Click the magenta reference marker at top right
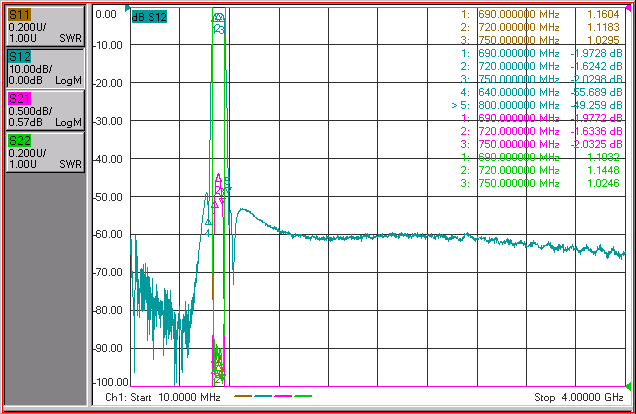Viewport: 636px width, 414px height. (x=628, y=8)
